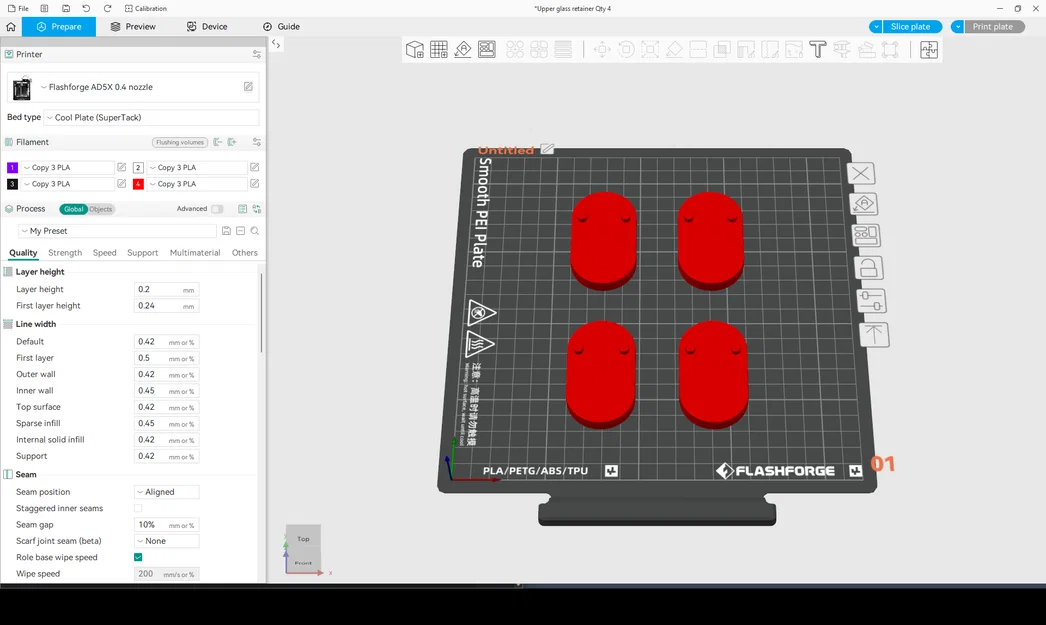This screenshot has width=1046, height=625.
Task: Open plate settings sliders icon
Action: (x=872, y=301)
